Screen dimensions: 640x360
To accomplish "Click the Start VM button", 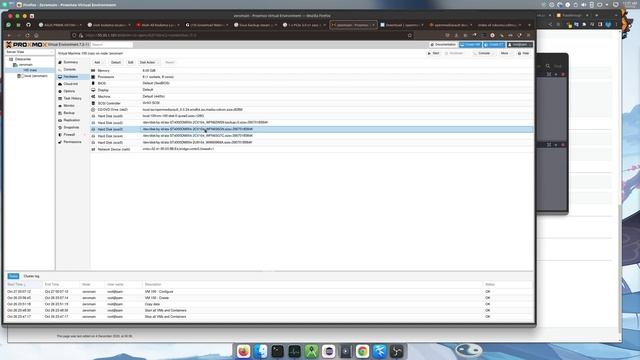I will 433,53.
